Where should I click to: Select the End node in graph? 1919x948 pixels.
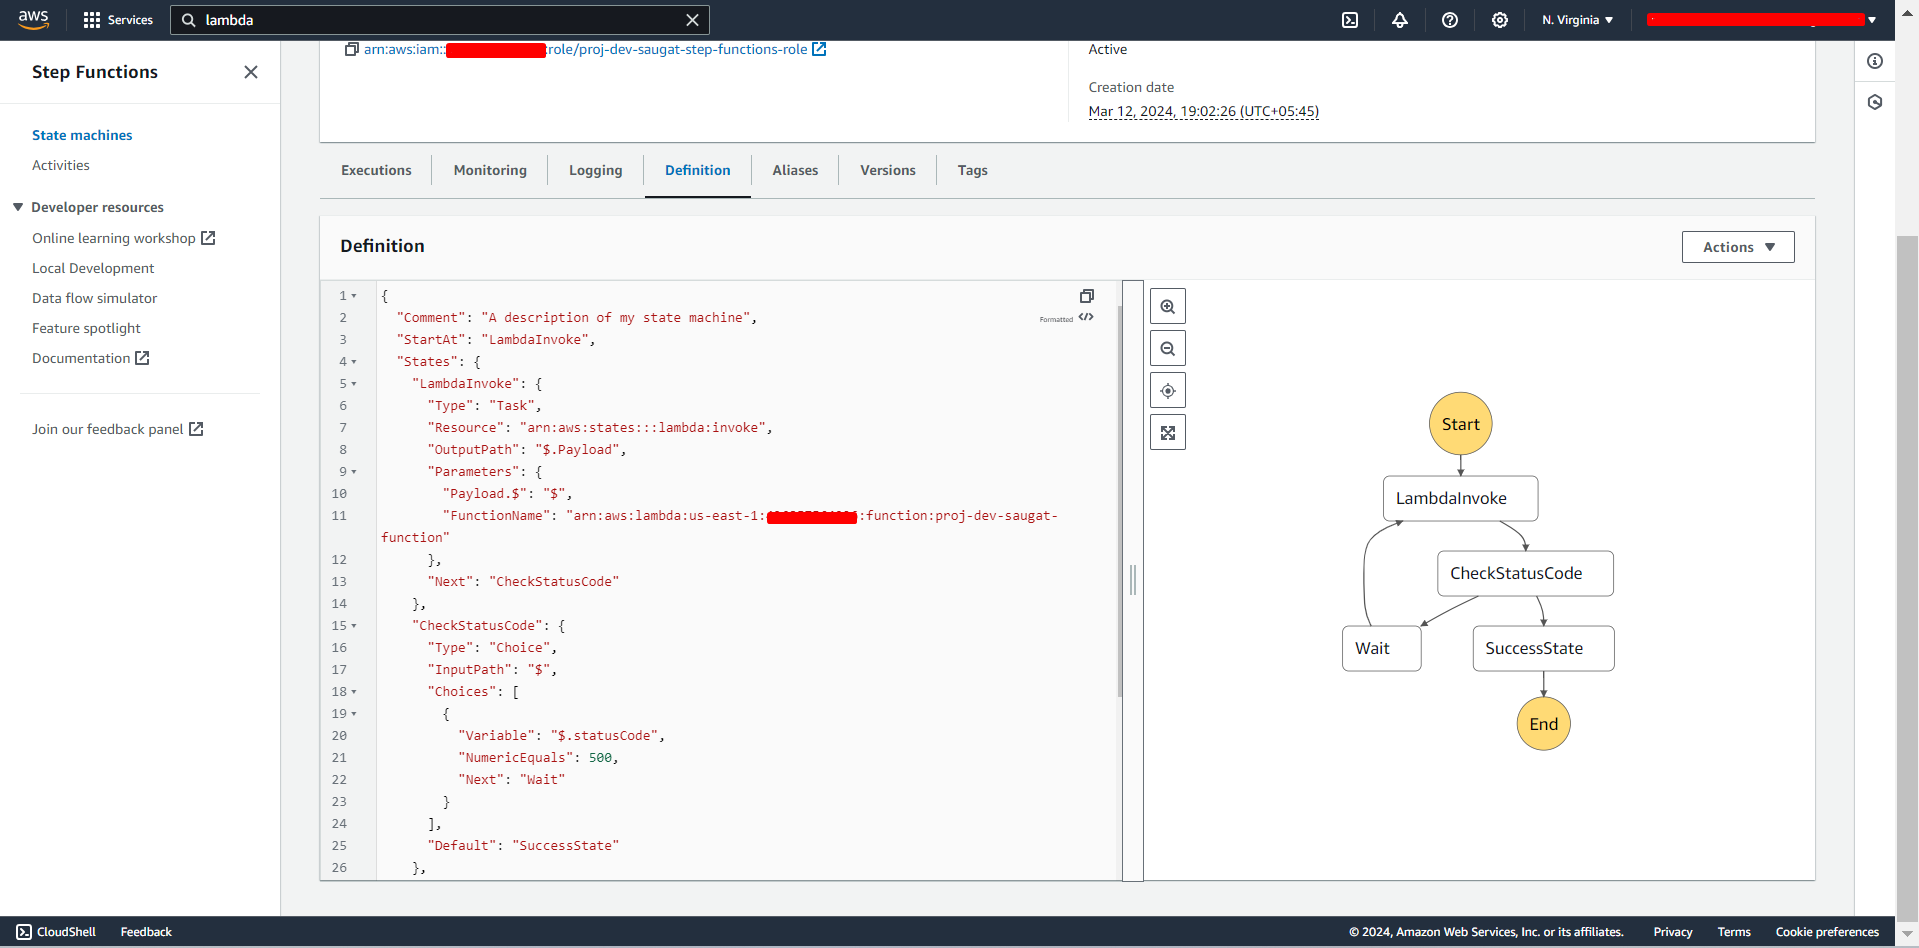(x=1544, y=724)
